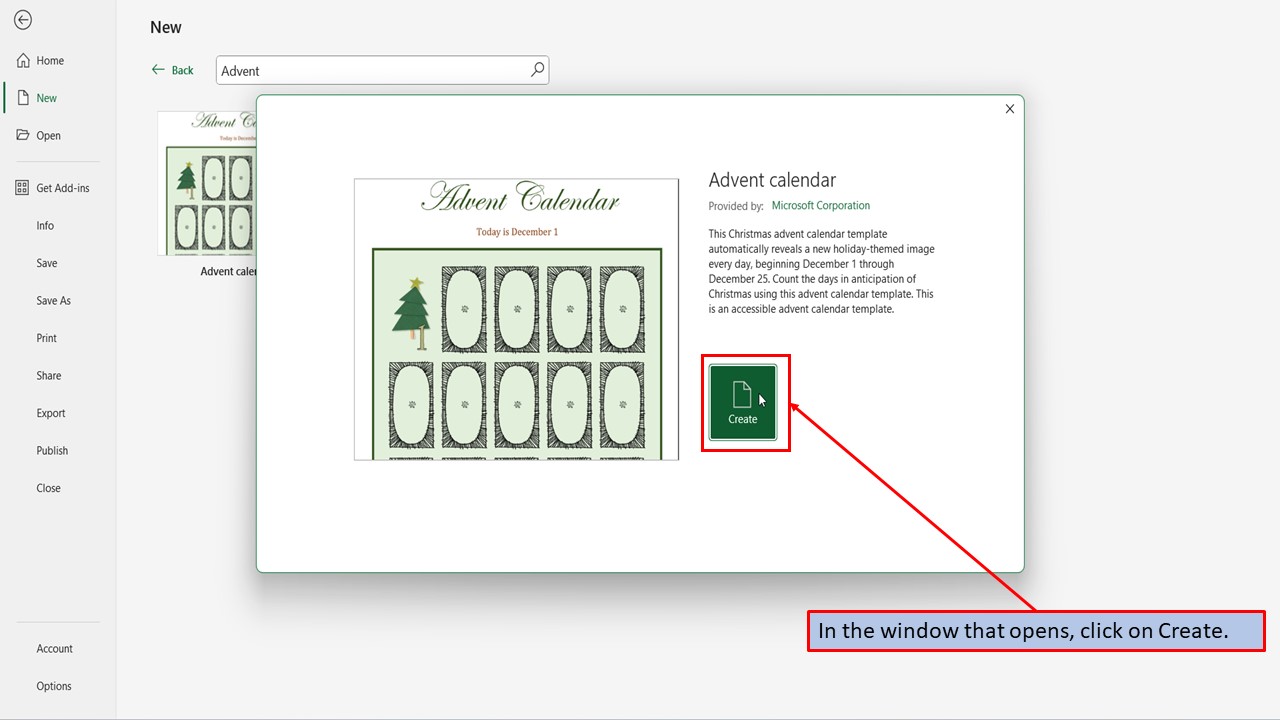This screenshot has width=1280, height=720.
Task: Go to Account settings
Action: point(54,648)
